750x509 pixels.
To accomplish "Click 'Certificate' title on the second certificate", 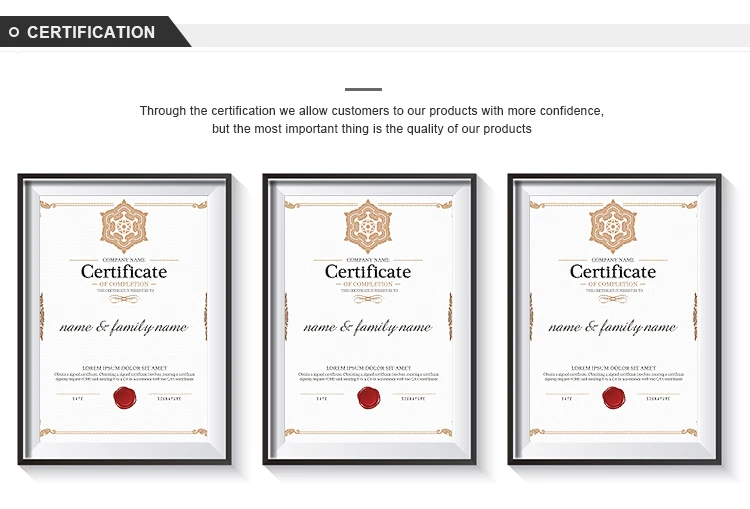I will (x=368, y=272).
